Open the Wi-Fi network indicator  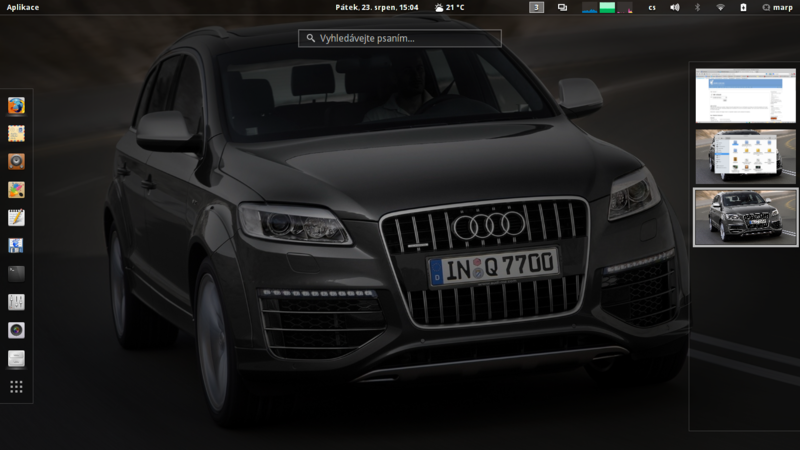(x=720, y=7)
